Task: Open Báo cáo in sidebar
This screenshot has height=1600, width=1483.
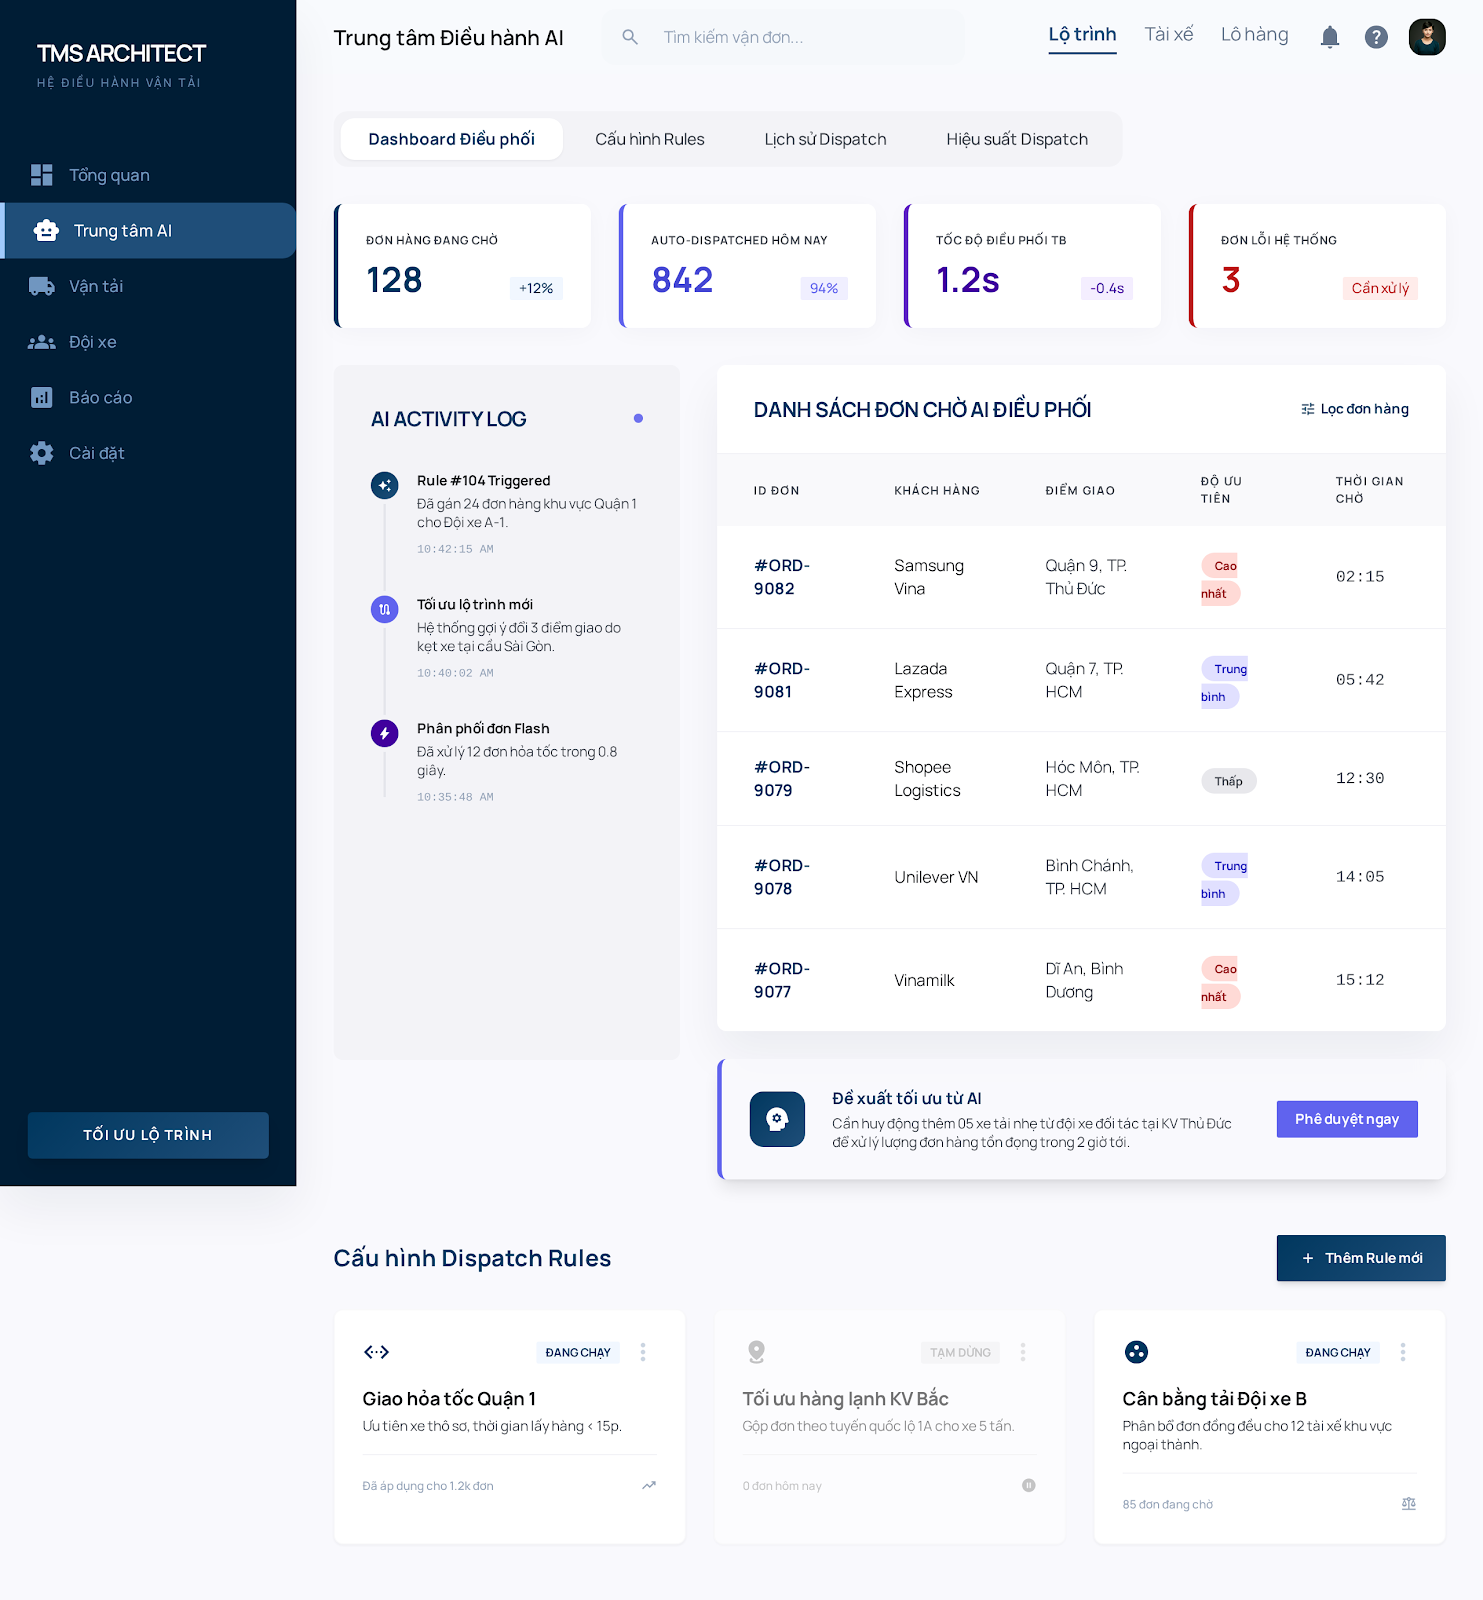Action: (x=148, y=398)
